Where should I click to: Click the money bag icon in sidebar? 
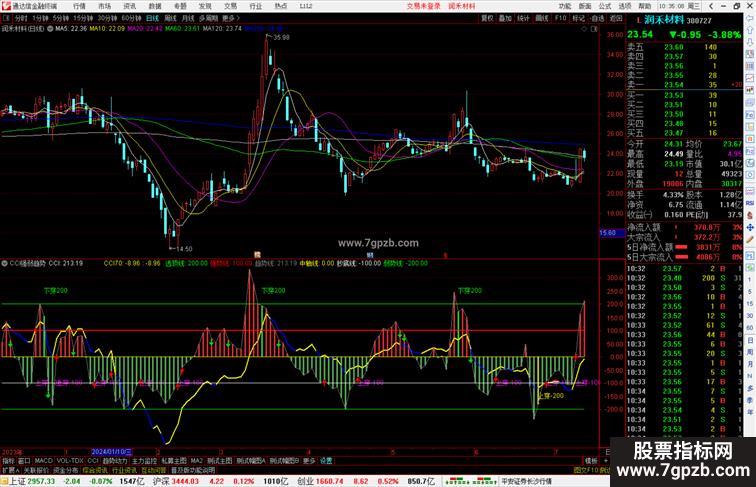point(750,215)
